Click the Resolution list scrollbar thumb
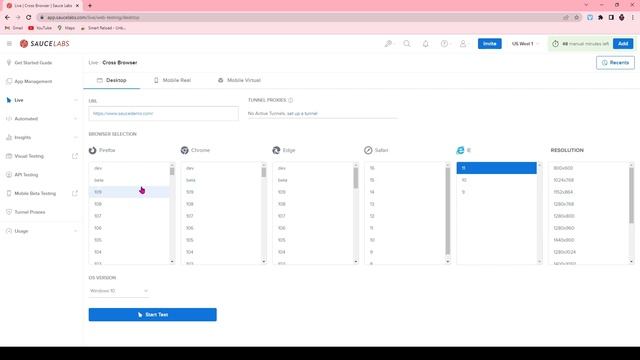 [631, 196]
